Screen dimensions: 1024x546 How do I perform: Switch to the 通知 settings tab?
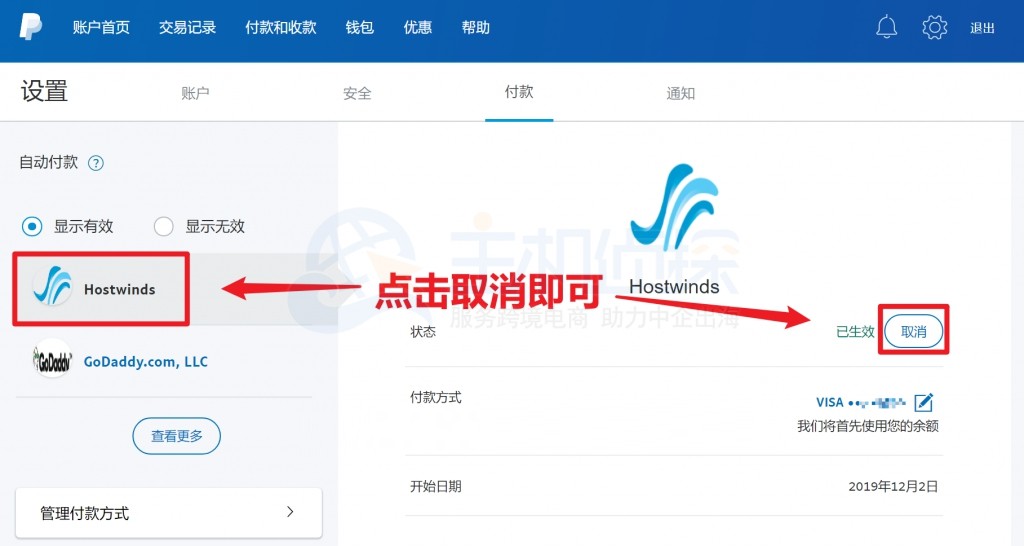(x=680, y=93)
